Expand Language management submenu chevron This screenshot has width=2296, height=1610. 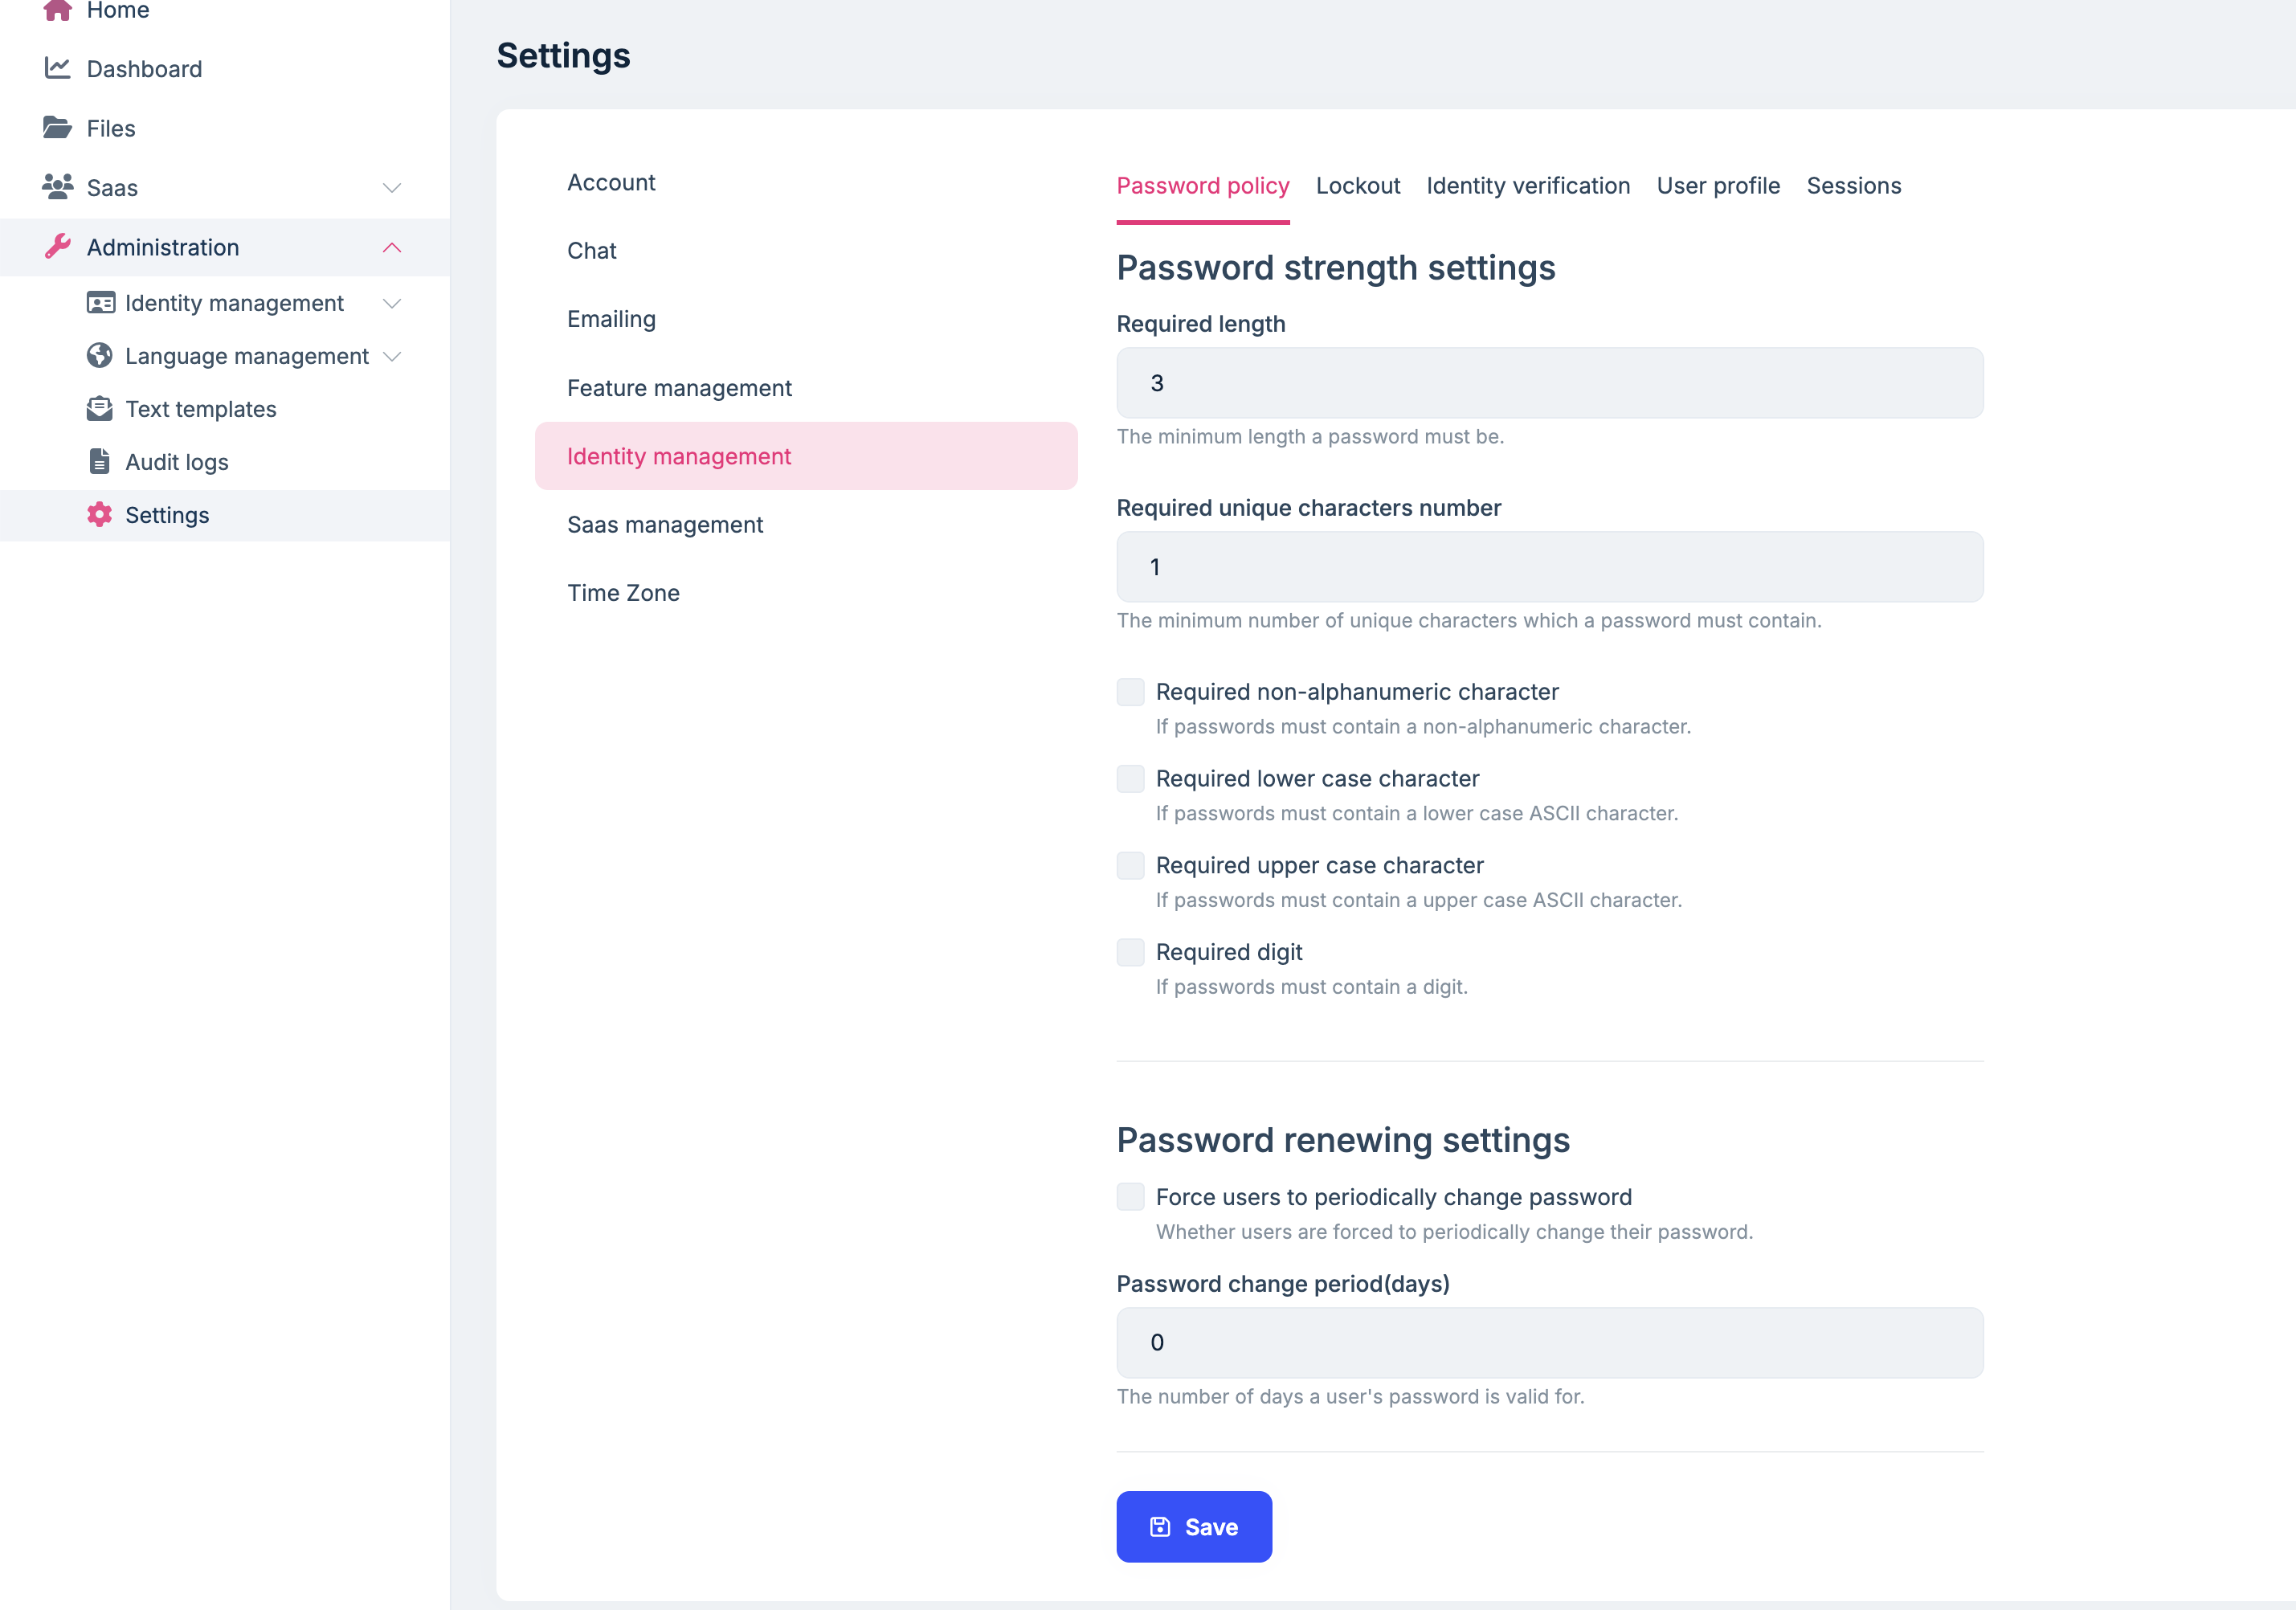(392, 356)
